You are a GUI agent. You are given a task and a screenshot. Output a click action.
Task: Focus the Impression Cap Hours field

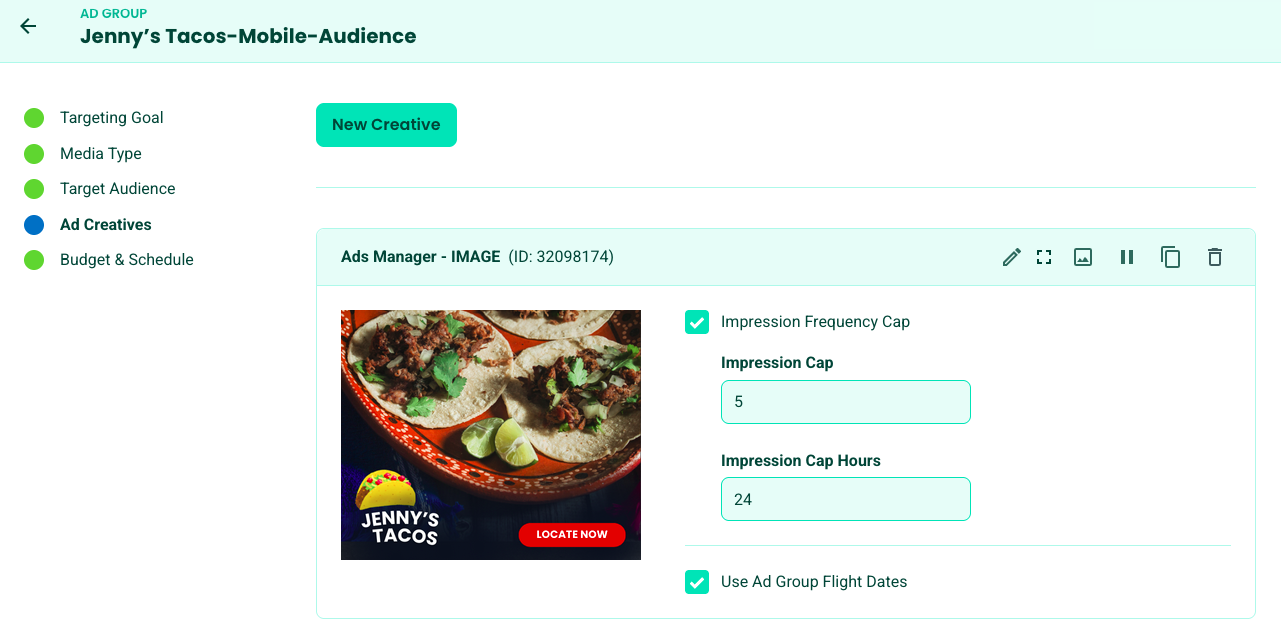pyautogui.click(x=845, y=499)
